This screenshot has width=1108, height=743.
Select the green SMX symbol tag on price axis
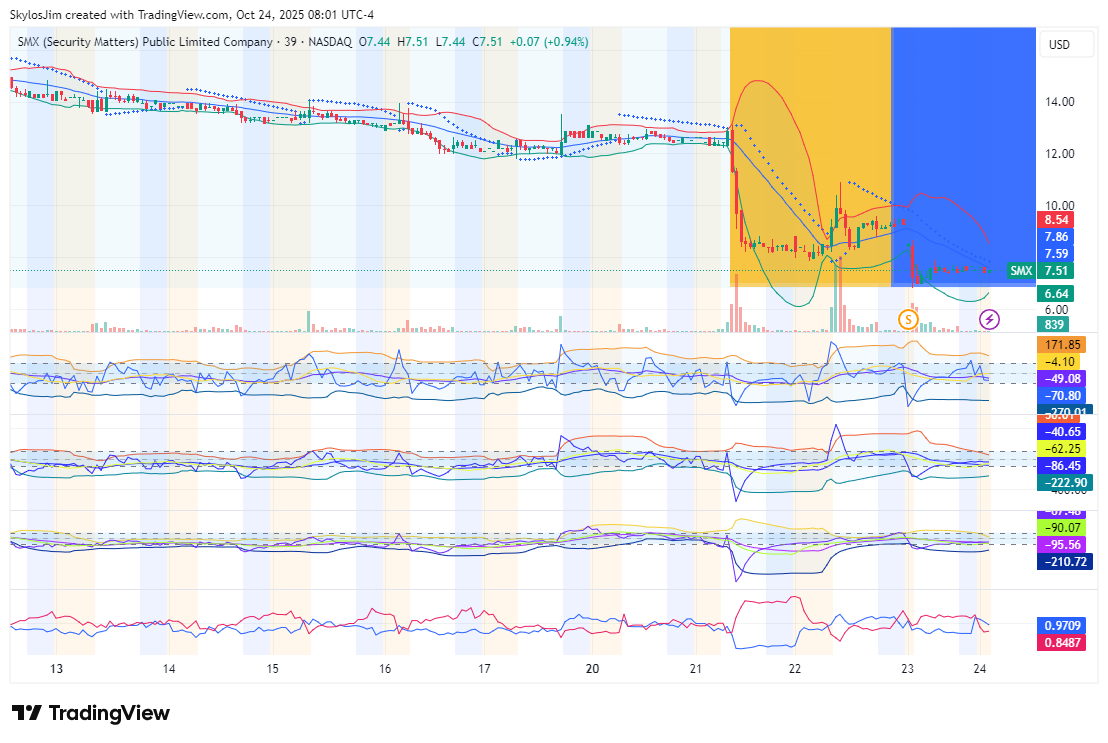click(1020, 270)
